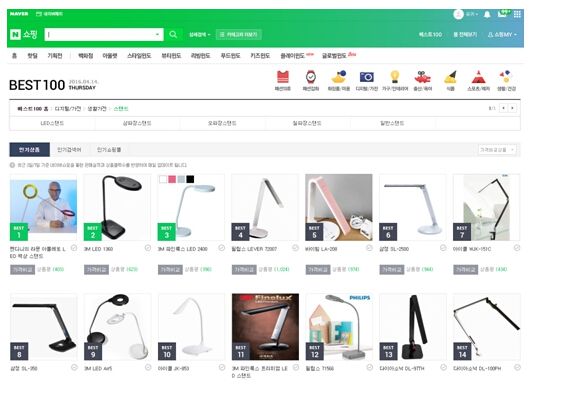Open the Philips BEST 12 lamp thumbnail
563x397 pixels.
339,327
